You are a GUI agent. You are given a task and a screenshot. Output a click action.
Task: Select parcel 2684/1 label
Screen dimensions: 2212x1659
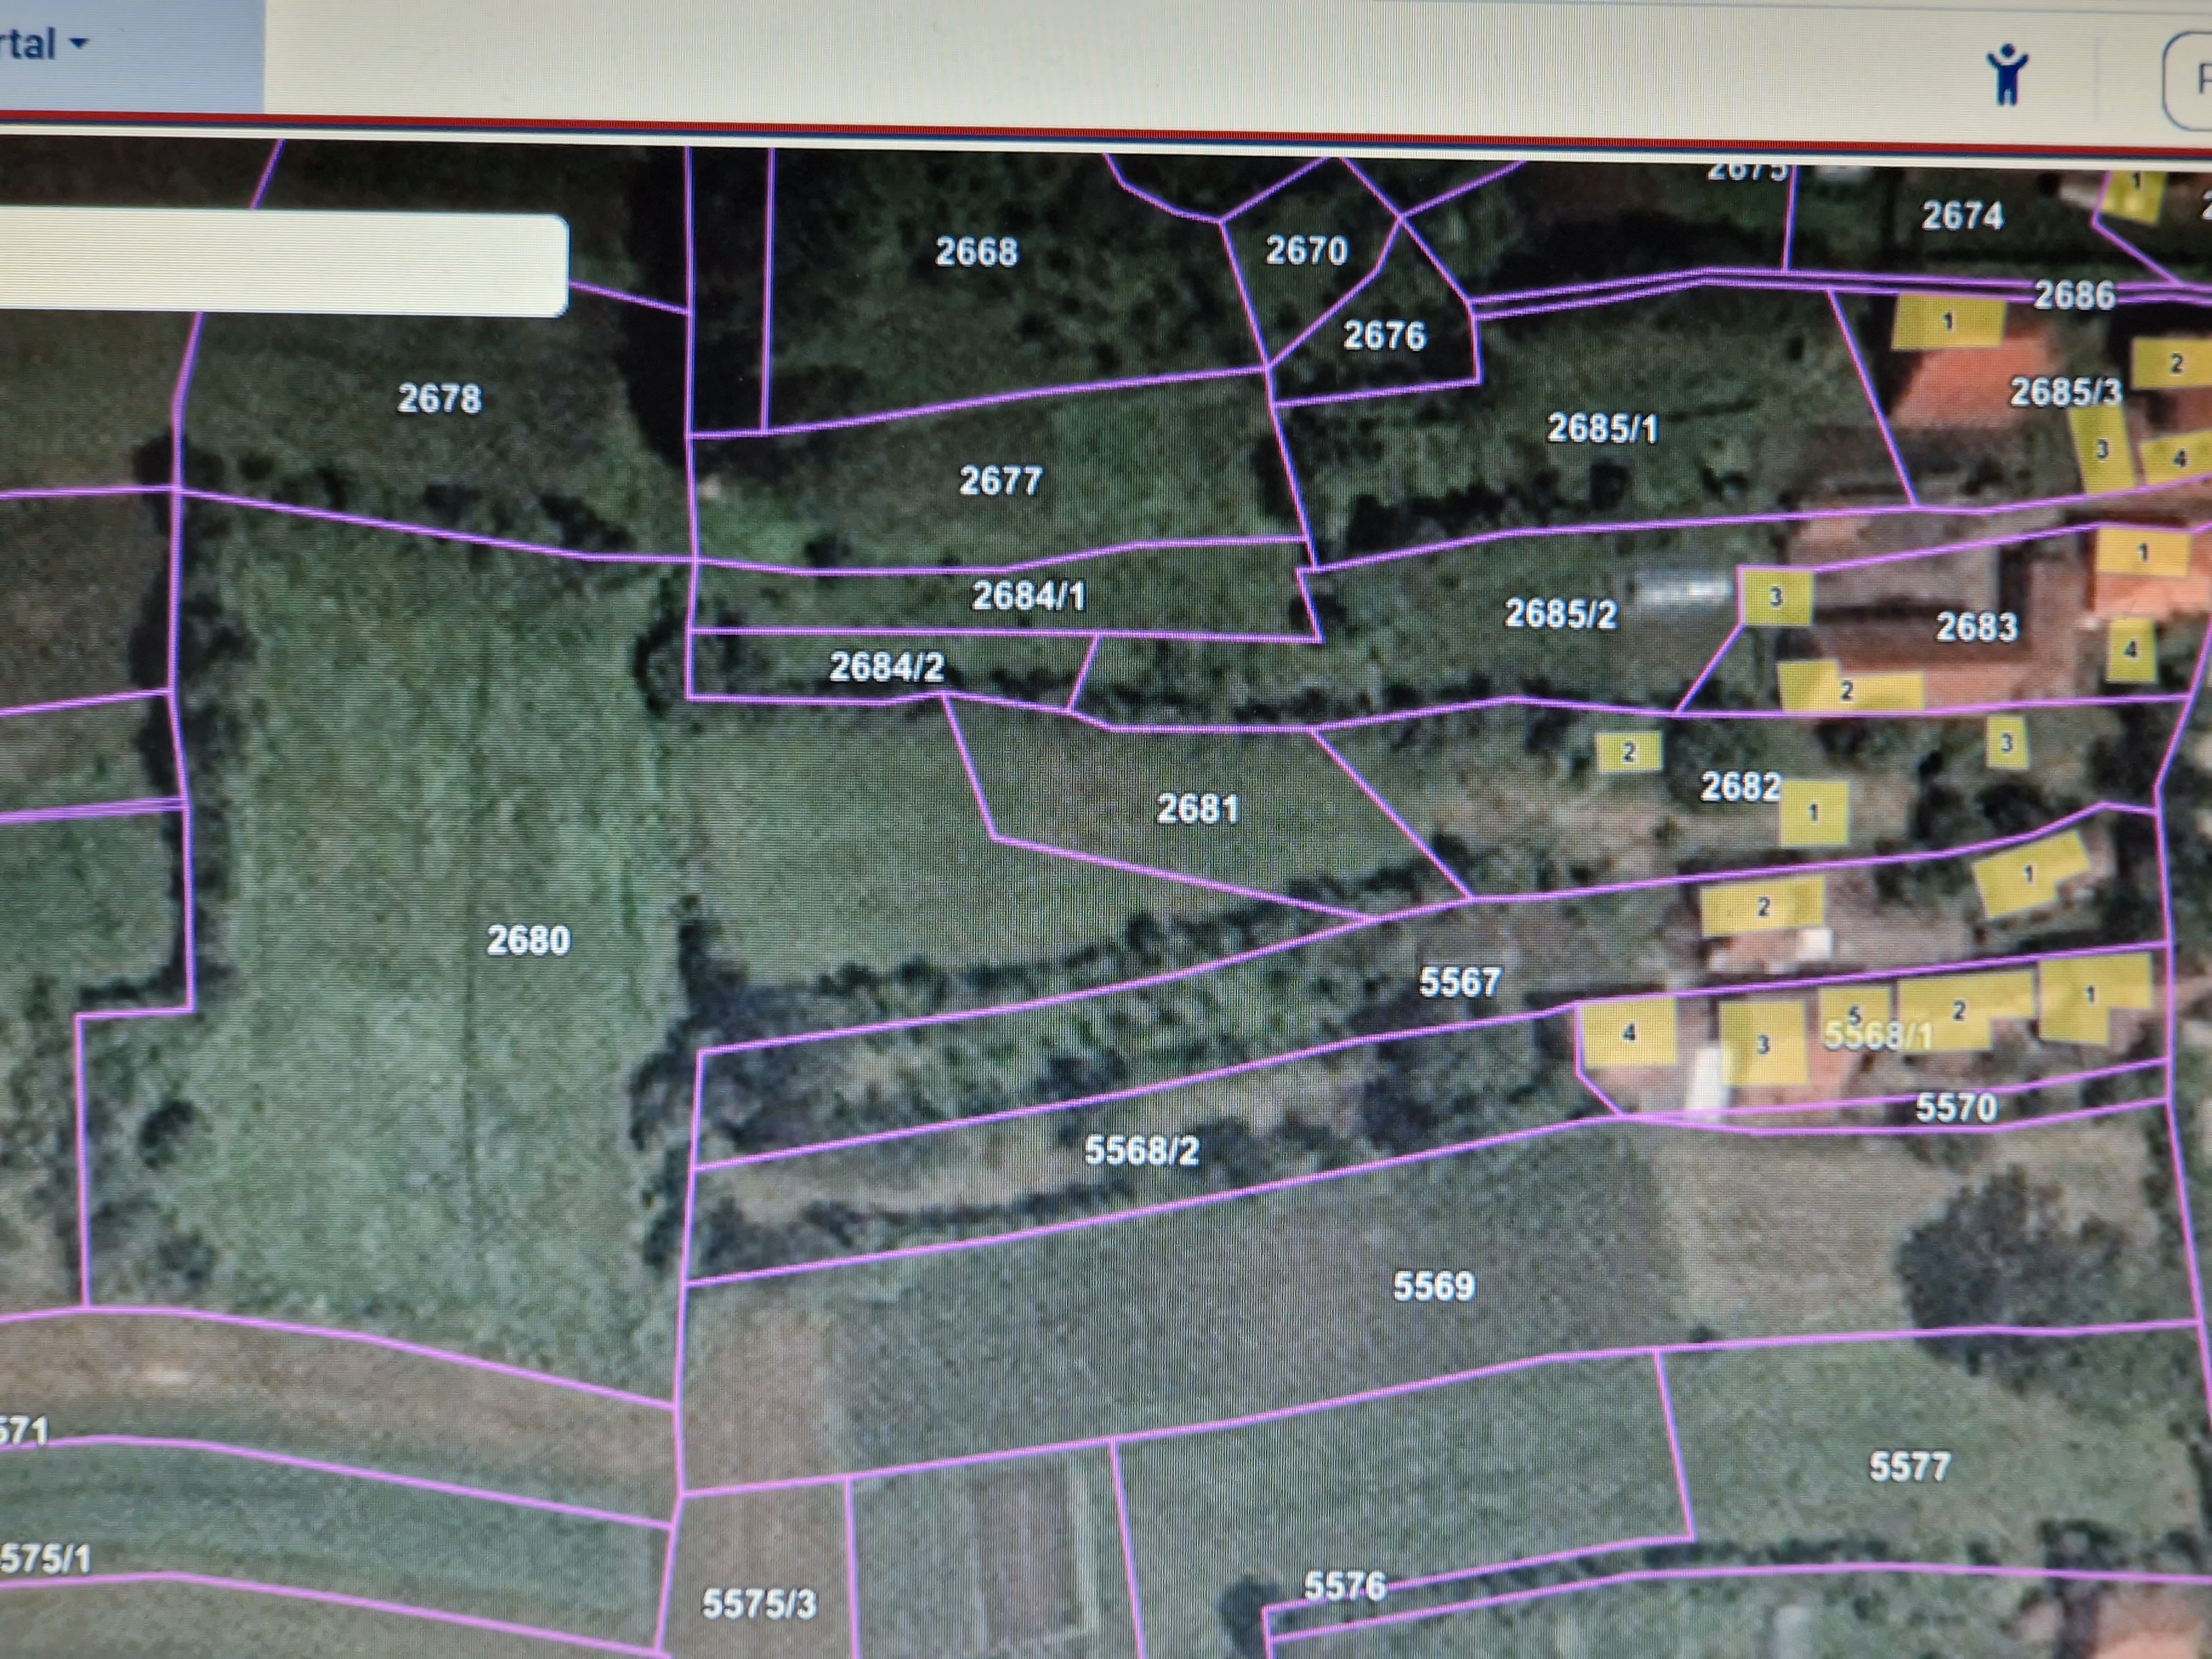[x=1028, y=597]
